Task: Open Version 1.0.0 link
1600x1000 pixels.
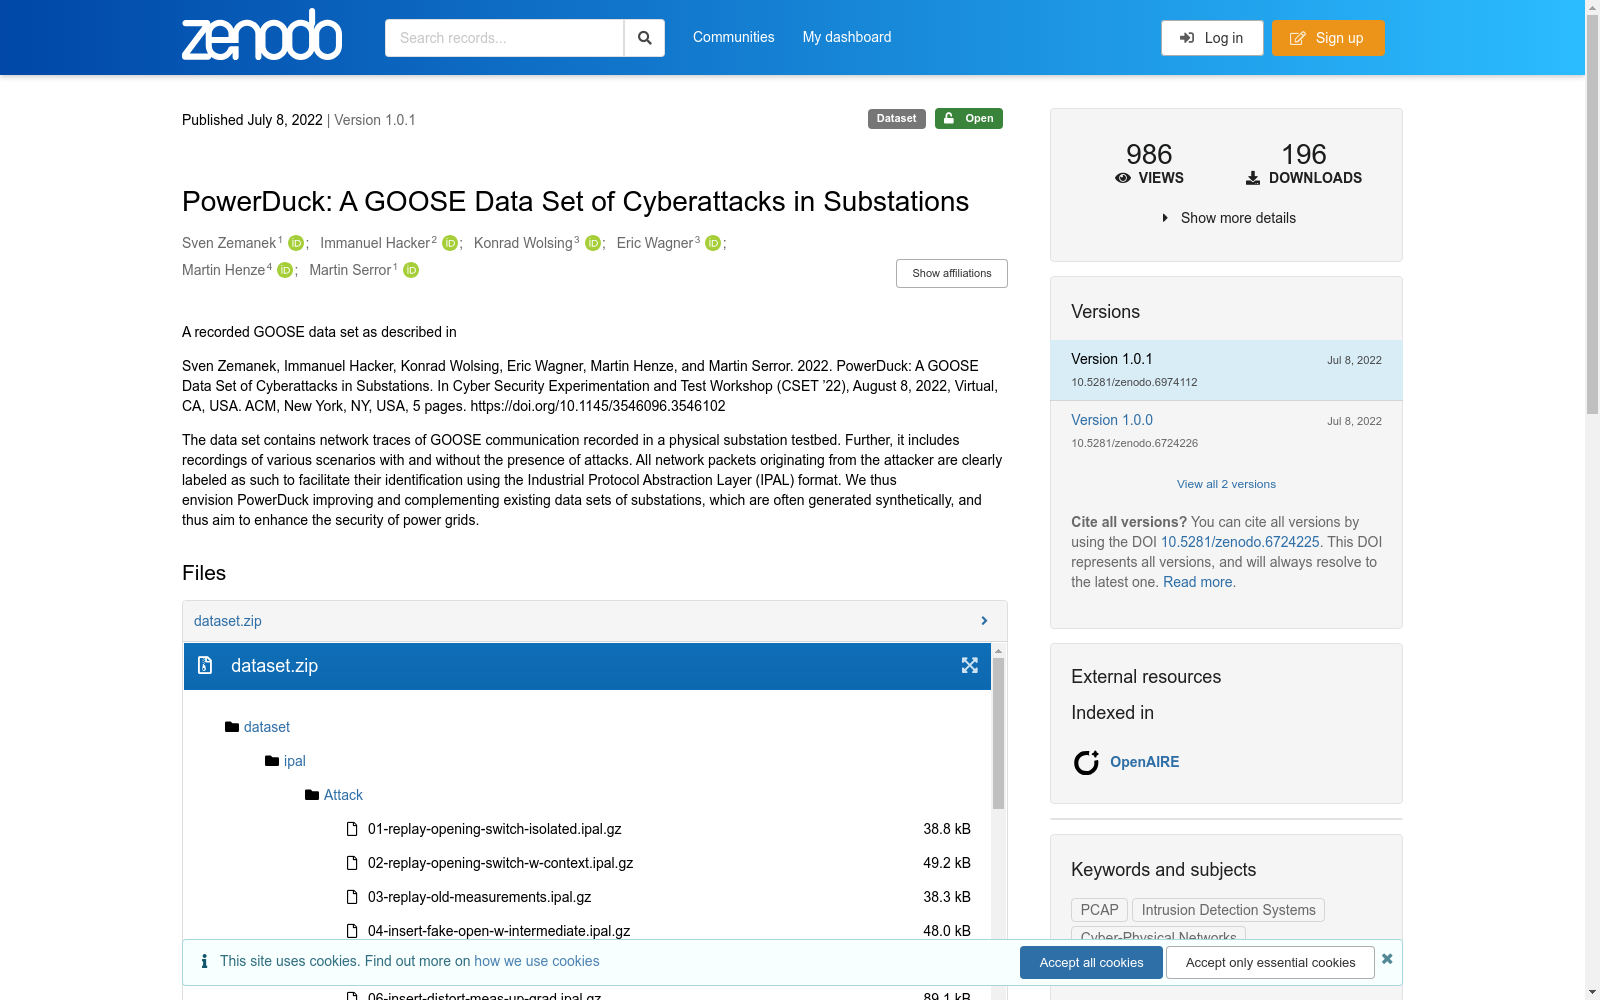Action: click(x=1112, y=420)
